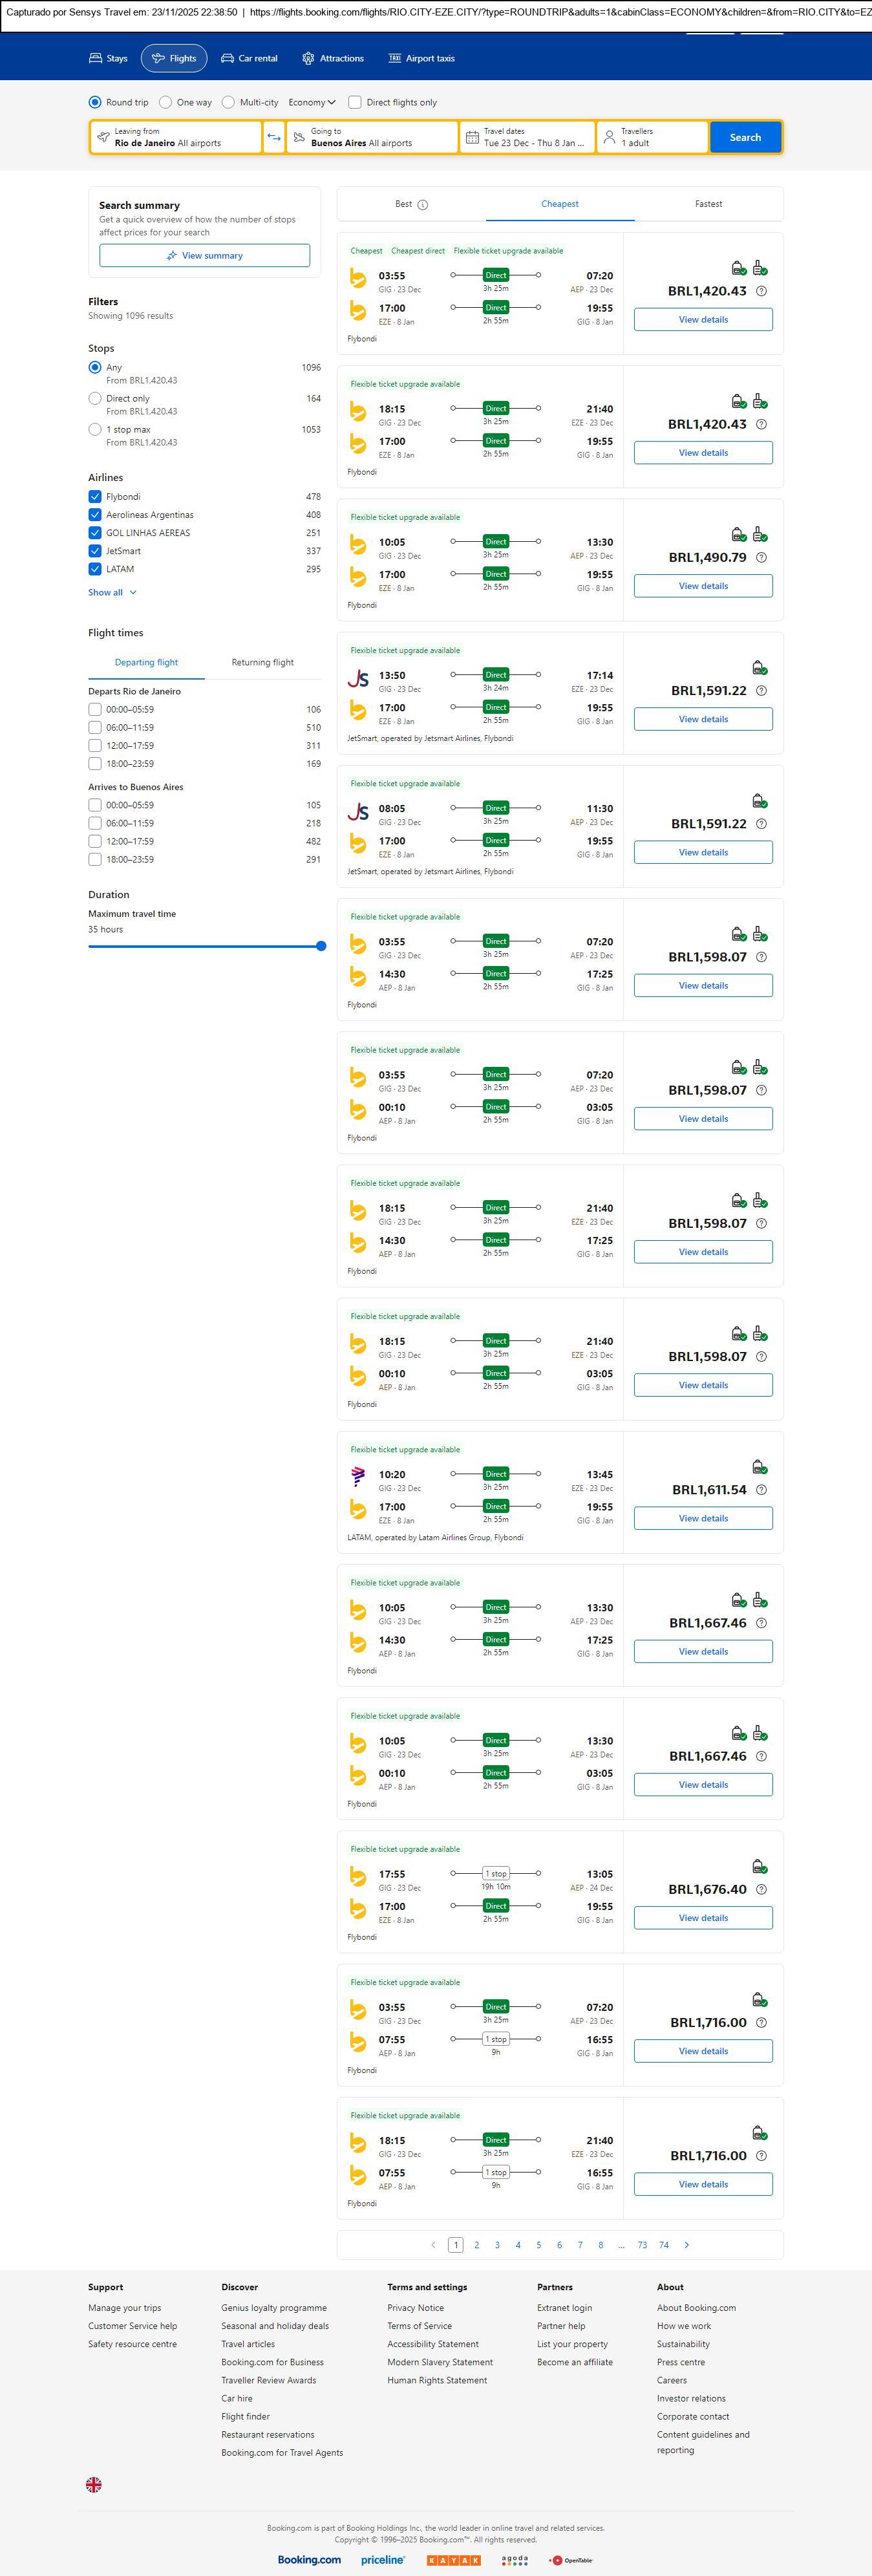The width and height of the screenshot is (872, 2576).
Task: Click the price help icon next to BRL1,490.79
Action: (x=761, y=558)
